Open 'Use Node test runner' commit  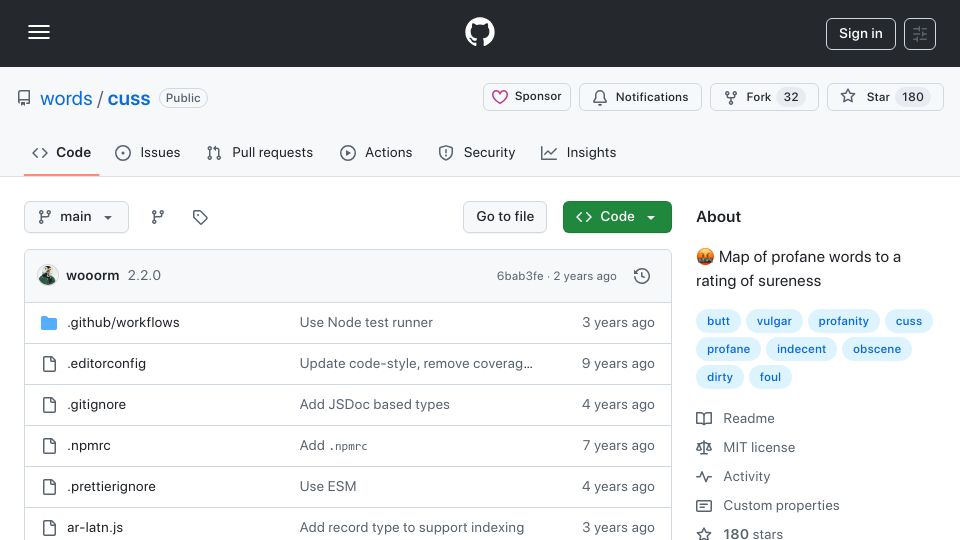(366, 323)
